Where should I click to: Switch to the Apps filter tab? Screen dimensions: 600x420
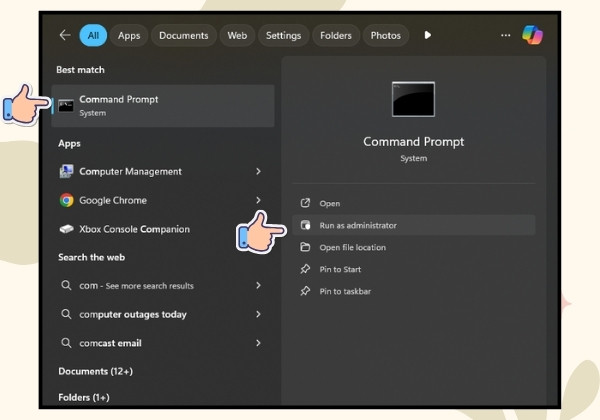click(129, 35)
